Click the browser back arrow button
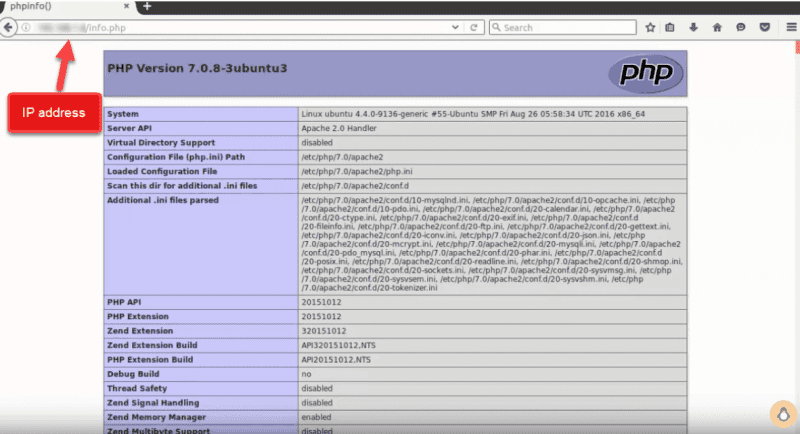The image size is (800, 434). 9,28
